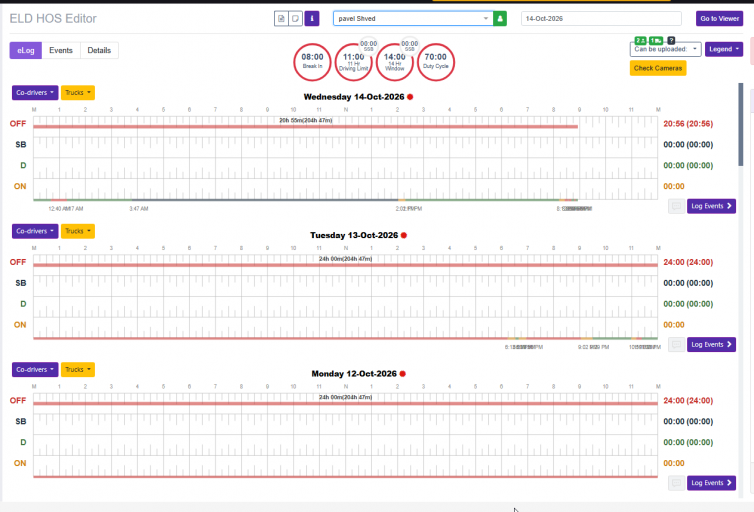Viewport: 754px width, 512px height.
Task: Click Tuesday OFF duty bar labeled 24h 00m
Action: pos(345,265)
